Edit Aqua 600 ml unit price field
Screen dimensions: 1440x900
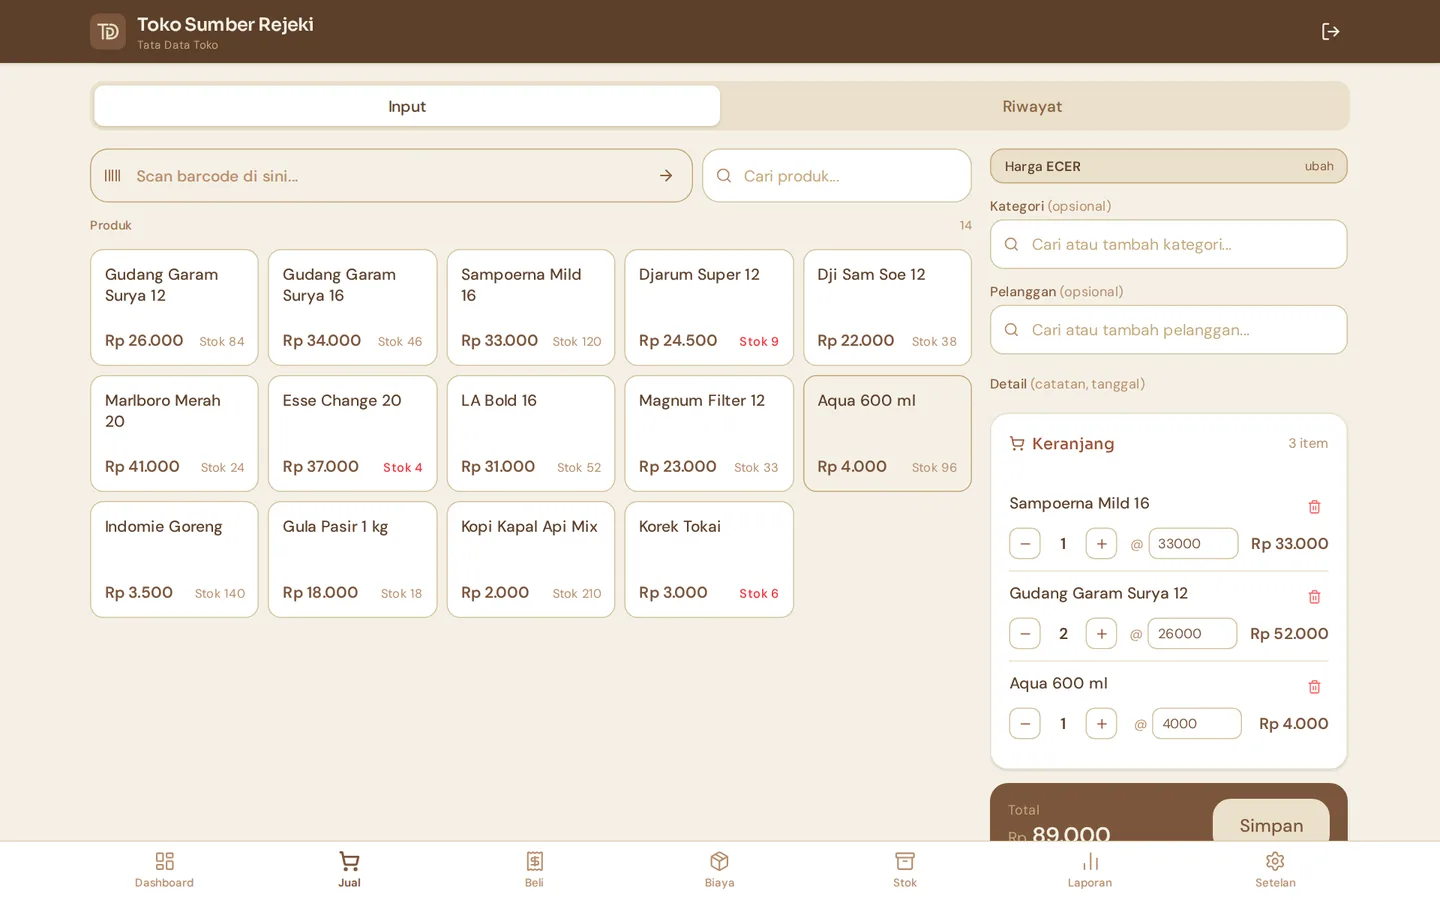(1197, 724)
